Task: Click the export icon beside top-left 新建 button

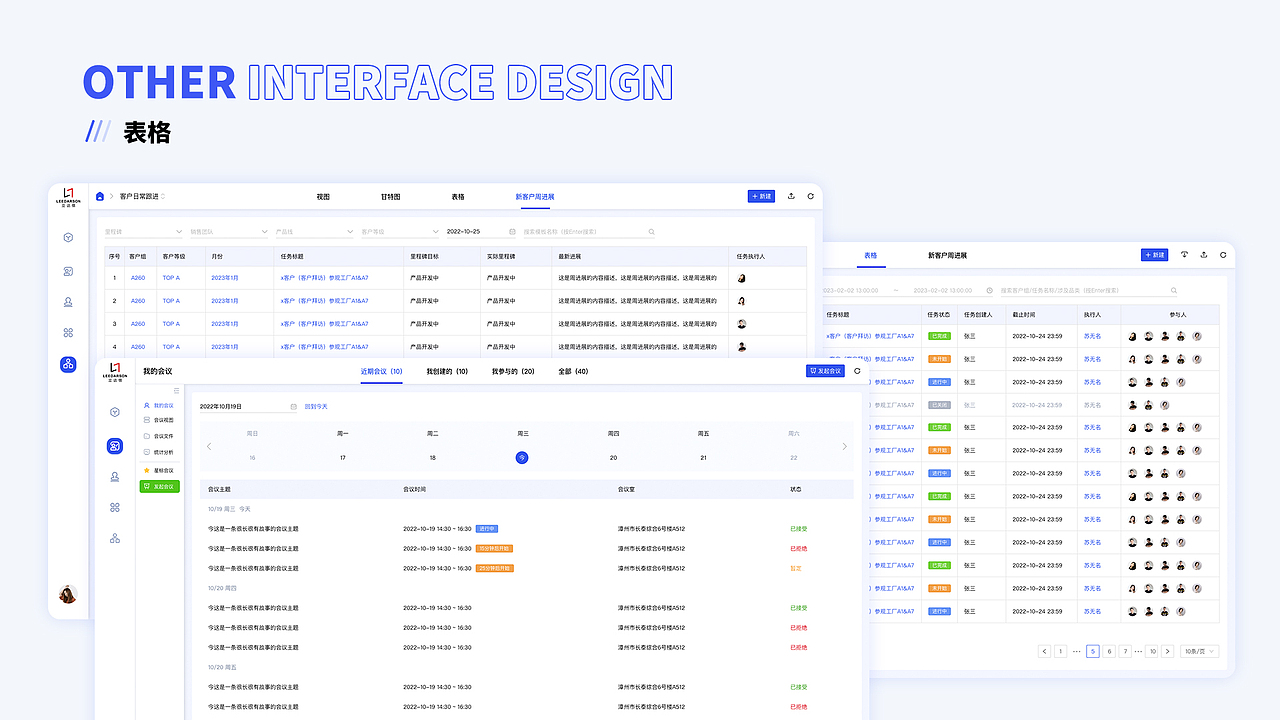Action: pos(792,197)
